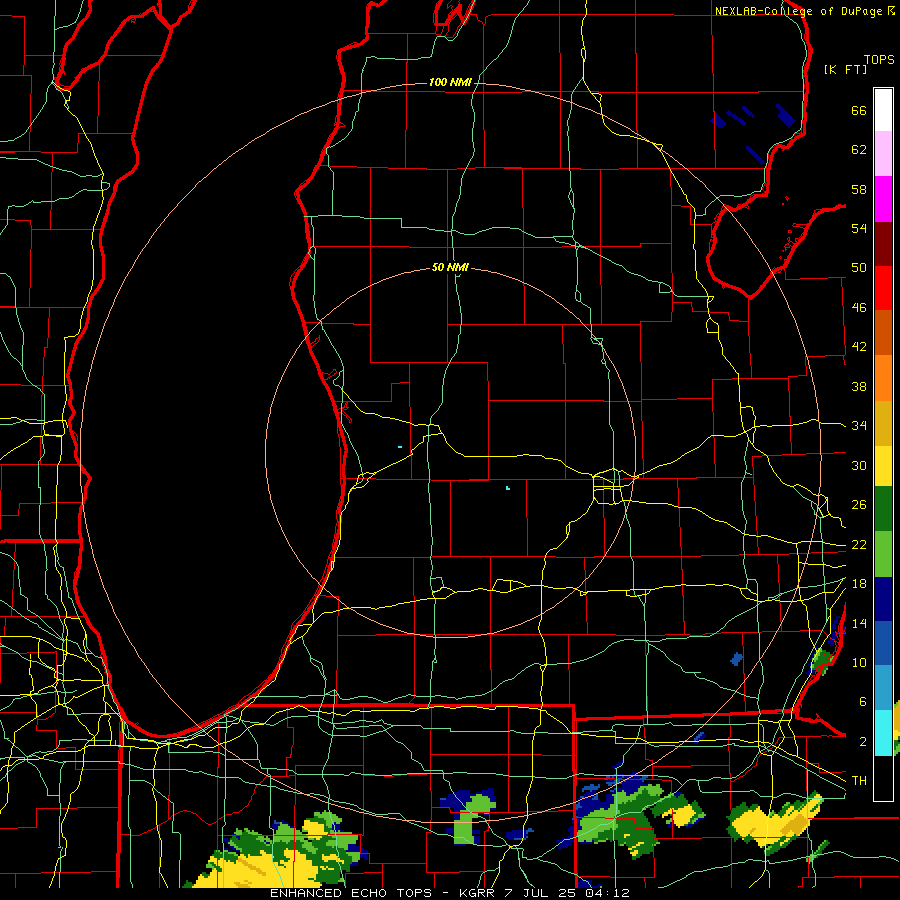Click the 50 legend value label
The image size is (900, 900).
coord(859,268)
